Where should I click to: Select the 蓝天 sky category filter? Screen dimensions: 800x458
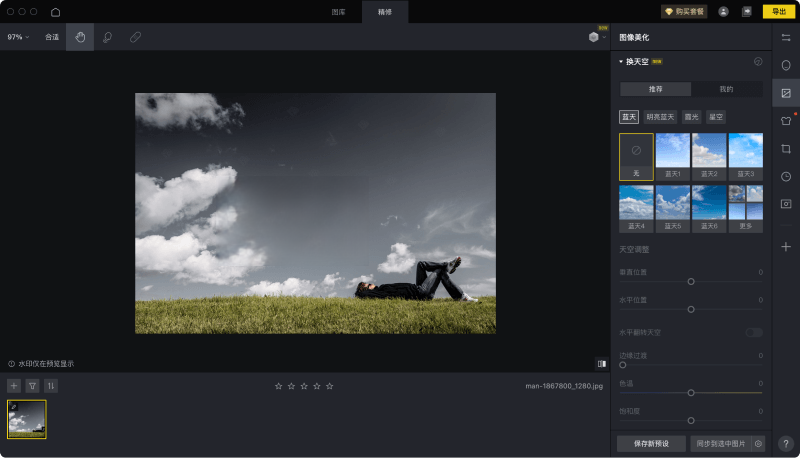629,117
